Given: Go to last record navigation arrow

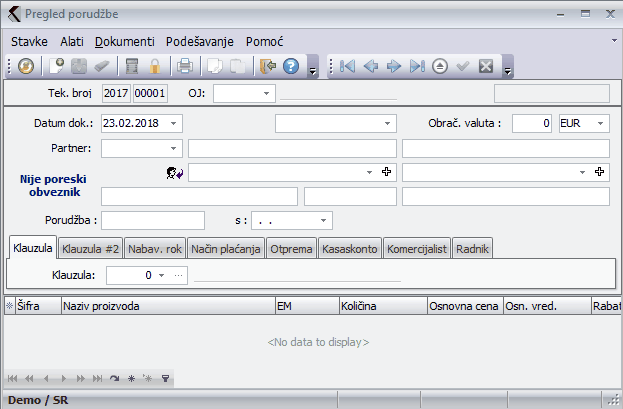Looking at the screenshot, I should tap(417, 67).
